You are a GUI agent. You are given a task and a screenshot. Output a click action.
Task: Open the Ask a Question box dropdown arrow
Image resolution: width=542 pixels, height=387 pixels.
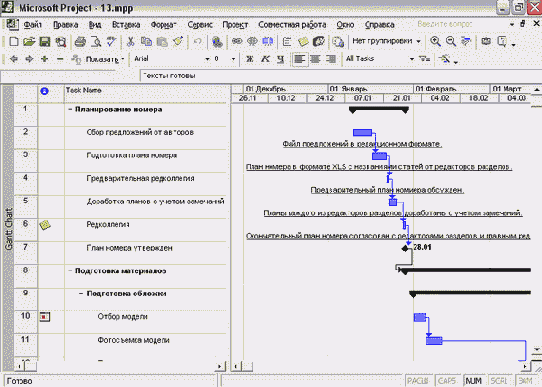point(512,25)
